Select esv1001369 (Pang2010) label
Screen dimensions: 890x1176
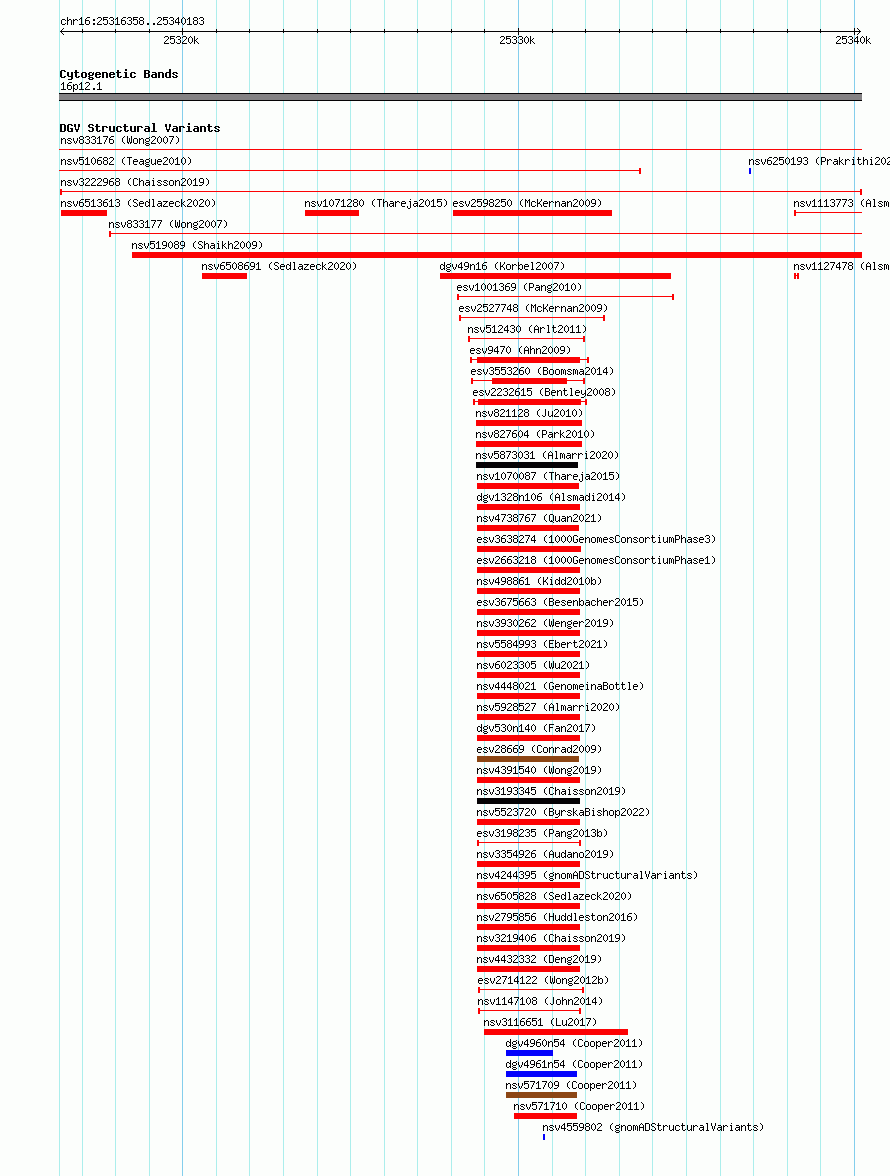point(519,287)
